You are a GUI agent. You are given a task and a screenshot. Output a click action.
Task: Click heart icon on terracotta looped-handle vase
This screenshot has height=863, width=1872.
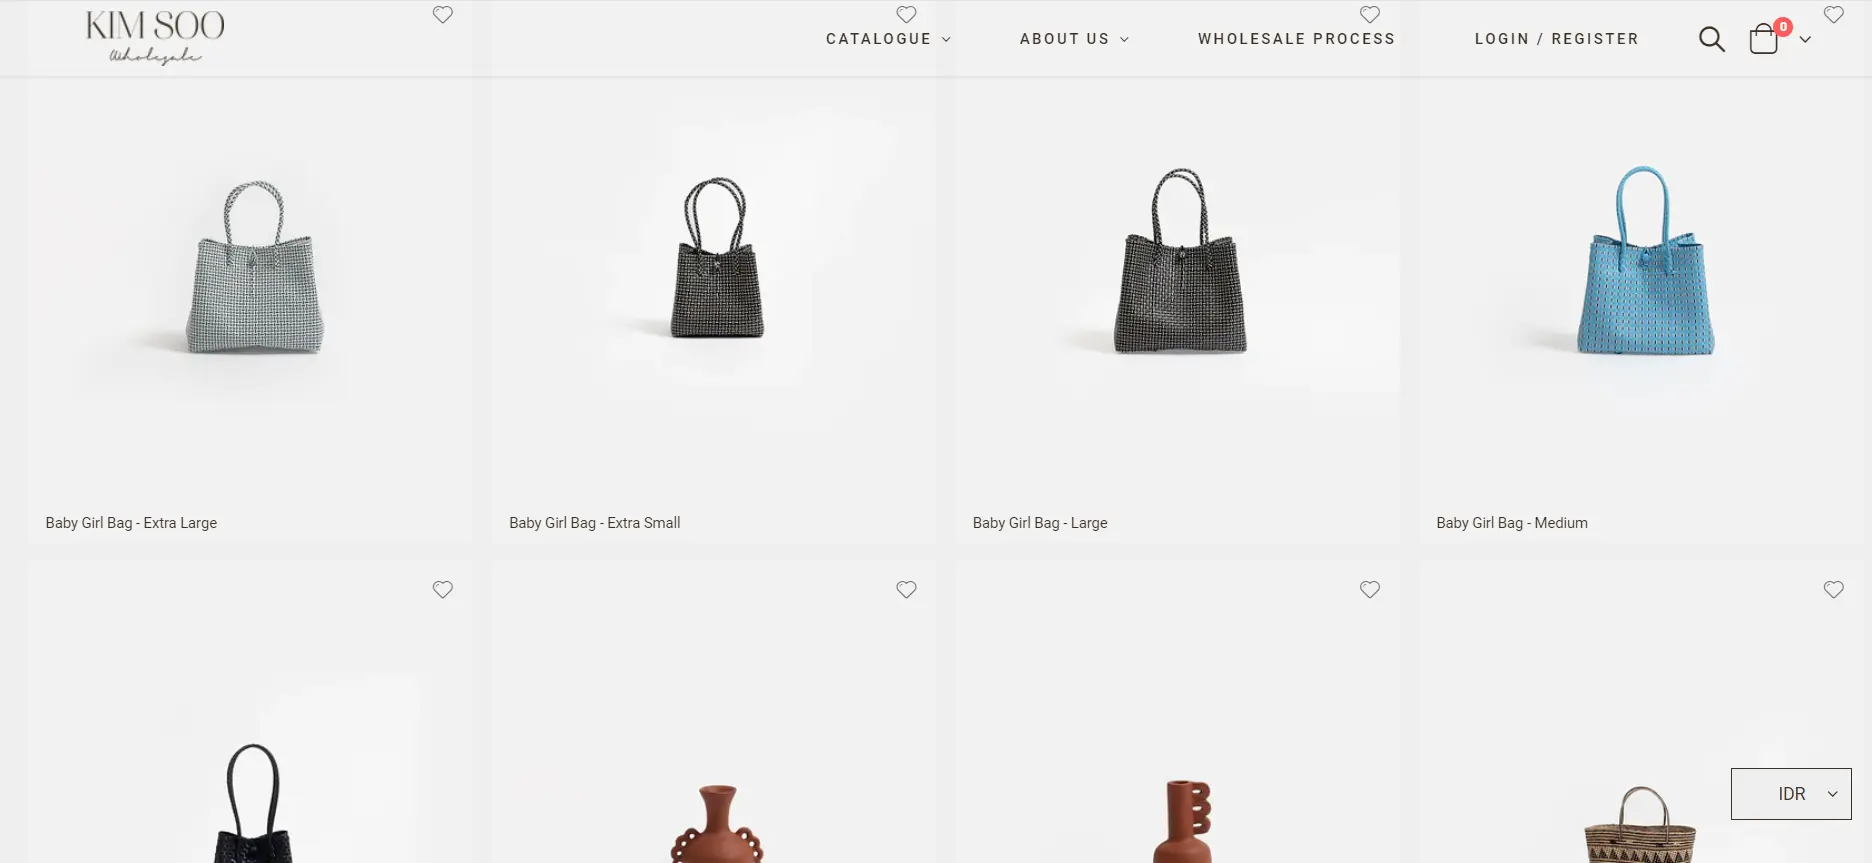pyautogui.click(x=1370, y=590)
